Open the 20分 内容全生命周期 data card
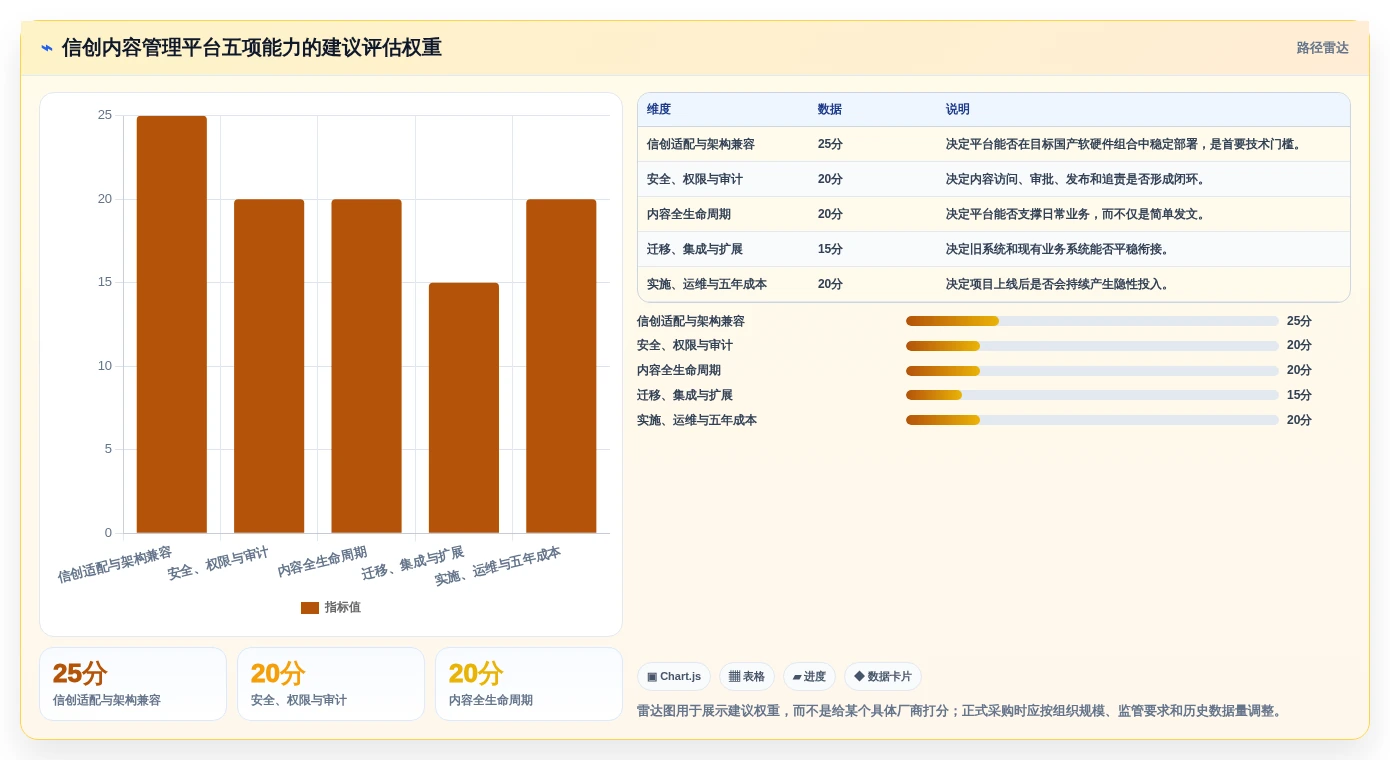 529,684
